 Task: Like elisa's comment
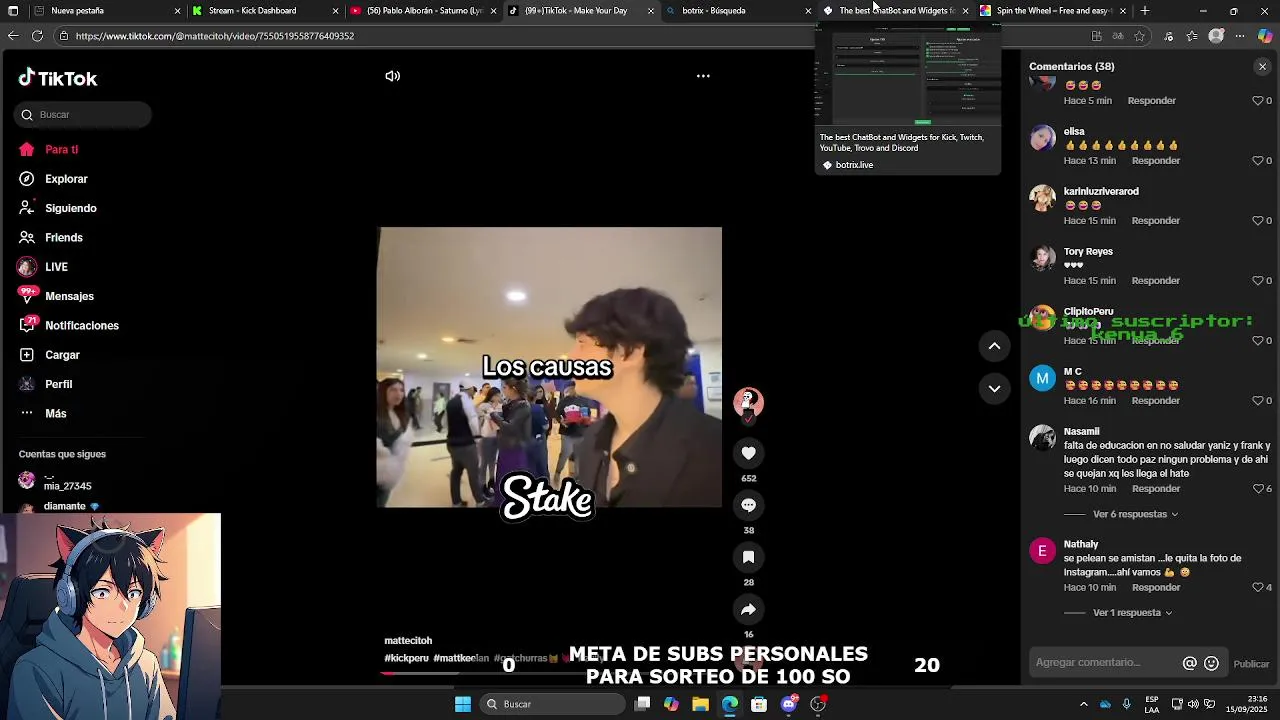[1258, 161]
